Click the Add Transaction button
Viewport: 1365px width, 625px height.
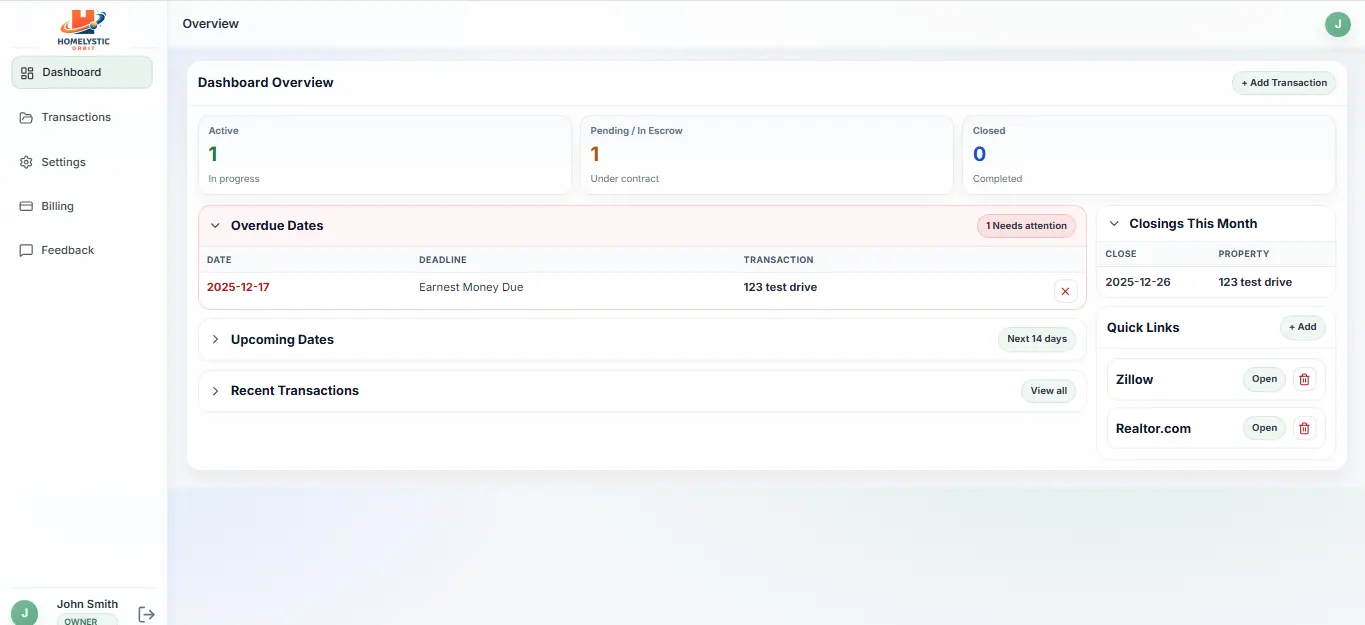pos(1284,82)
